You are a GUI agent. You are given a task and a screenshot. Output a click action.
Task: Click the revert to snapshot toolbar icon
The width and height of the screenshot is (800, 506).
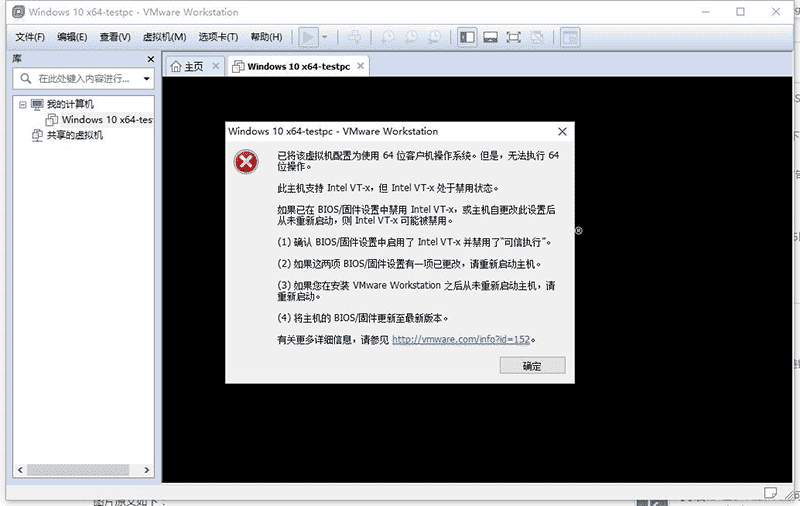pyautogui.click(x=411, y=37)
